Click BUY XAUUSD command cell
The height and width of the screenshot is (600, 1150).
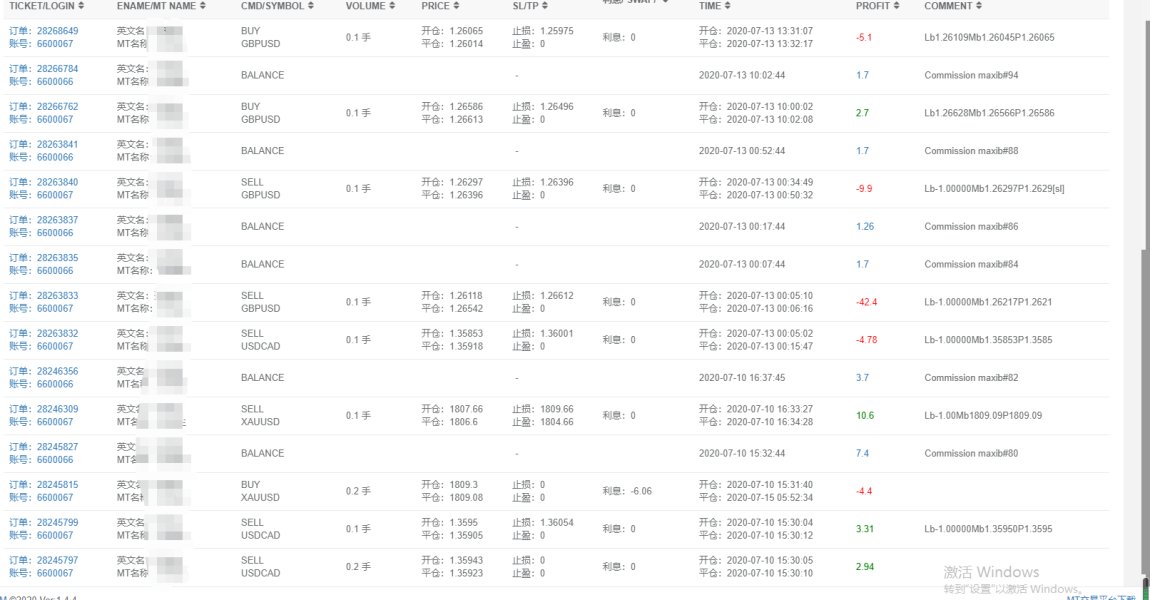(260, 491)
